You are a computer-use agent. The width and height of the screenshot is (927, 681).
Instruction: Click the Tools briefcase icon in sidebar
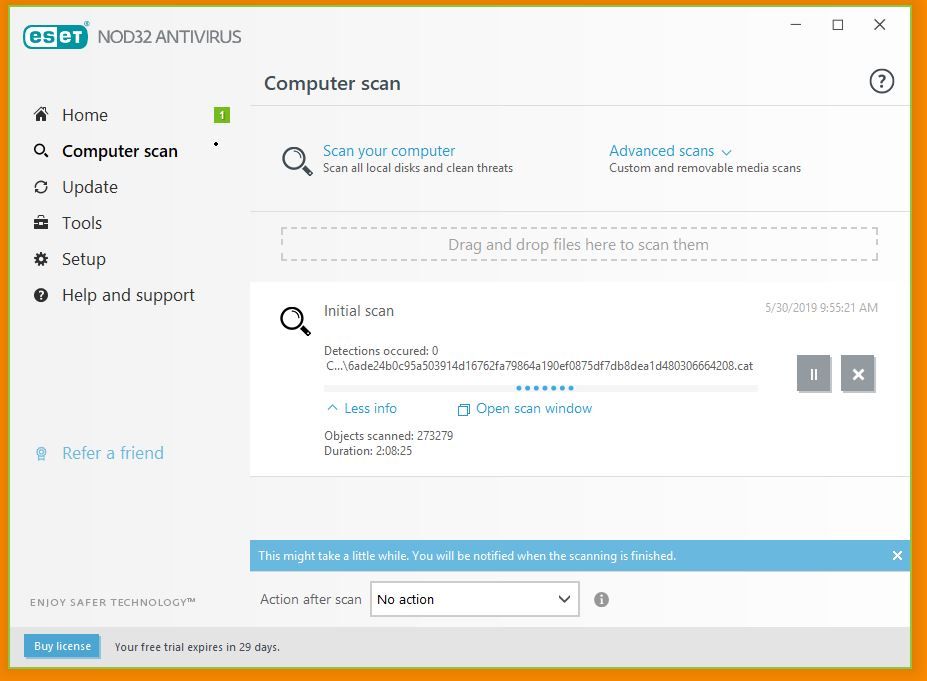(41, 223)
